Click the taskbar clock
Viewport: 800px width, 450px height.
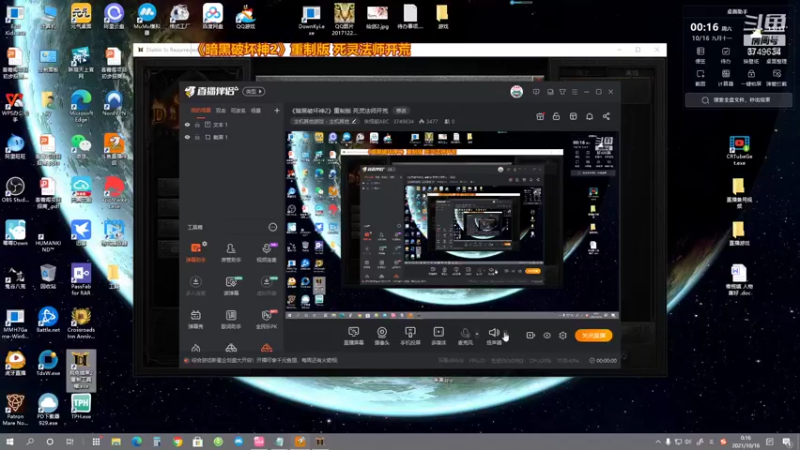(x=745, y=442)
